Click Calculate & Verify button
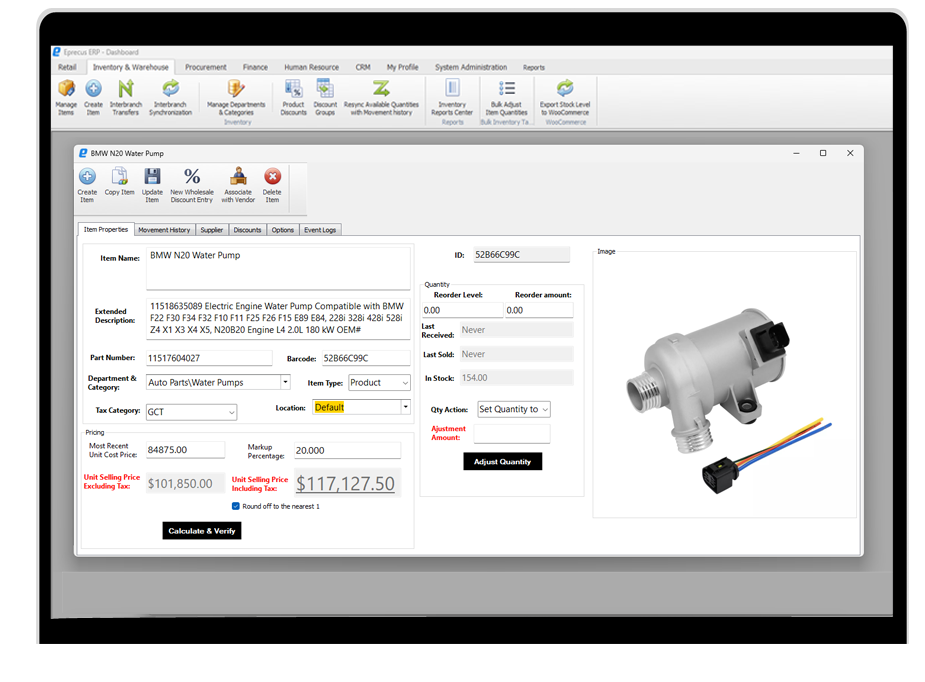925x682 pixels. point(202,531)
